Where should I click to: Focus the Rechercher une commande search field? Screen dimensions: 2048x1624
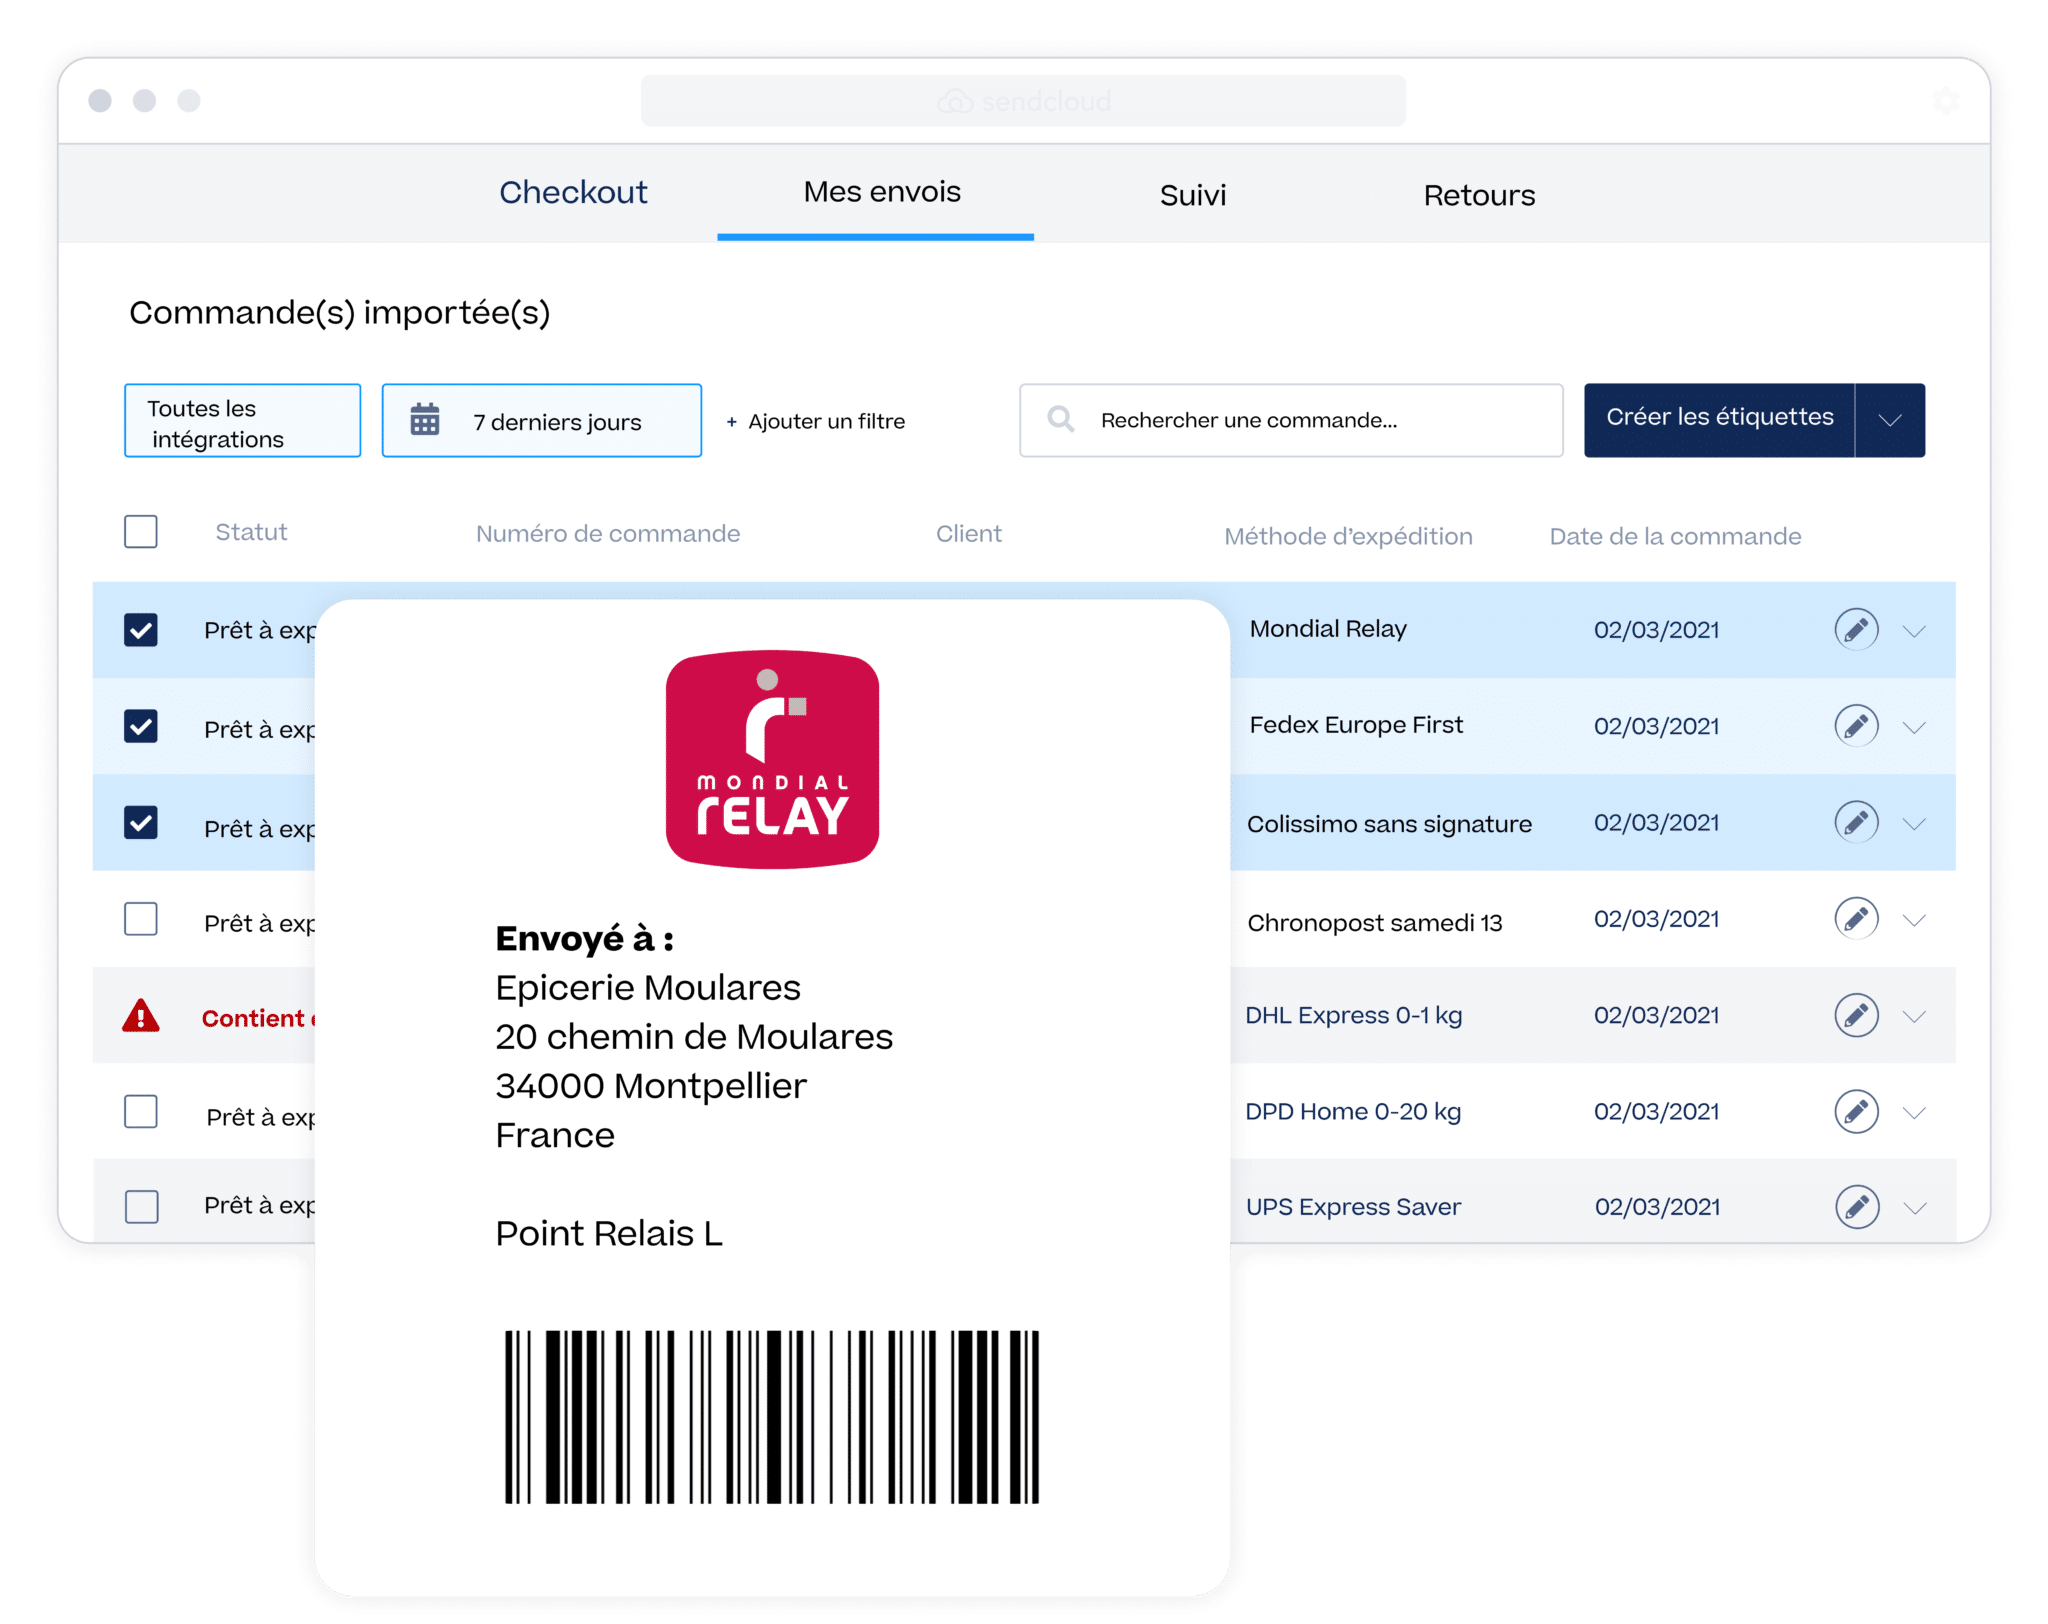pyautogui.click(x=1291, y=420)
